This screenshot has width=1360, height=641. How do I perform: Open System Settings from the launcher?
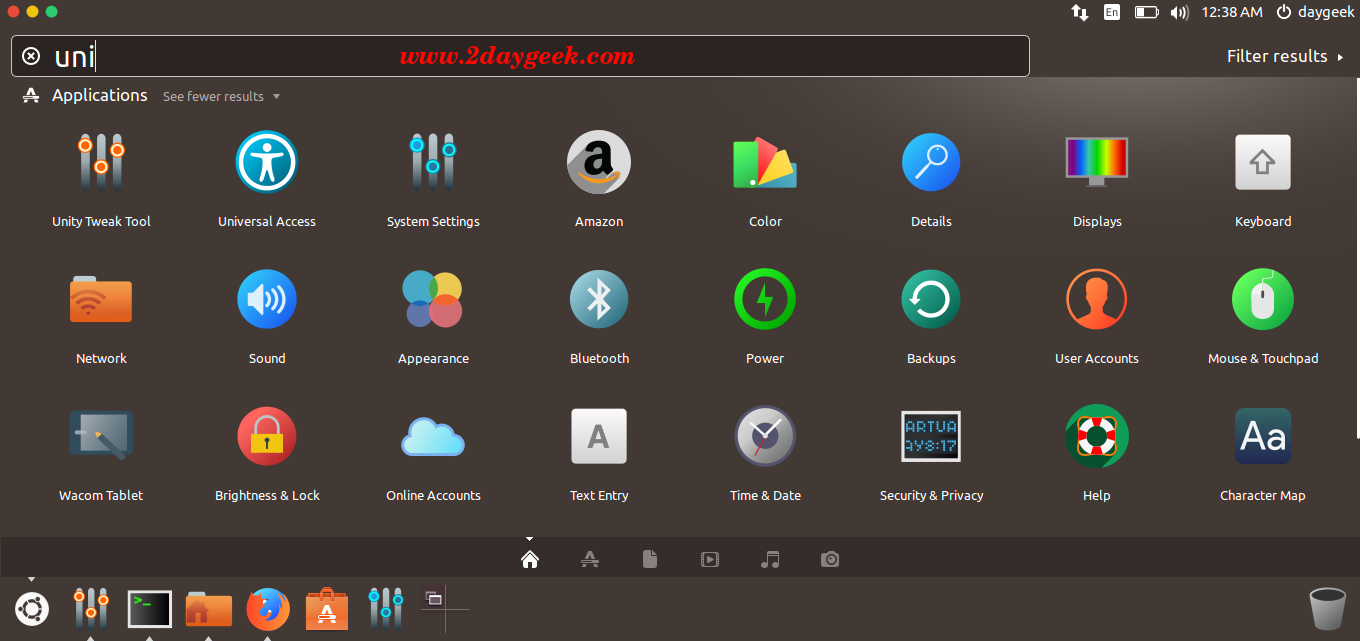click(385, 608)
